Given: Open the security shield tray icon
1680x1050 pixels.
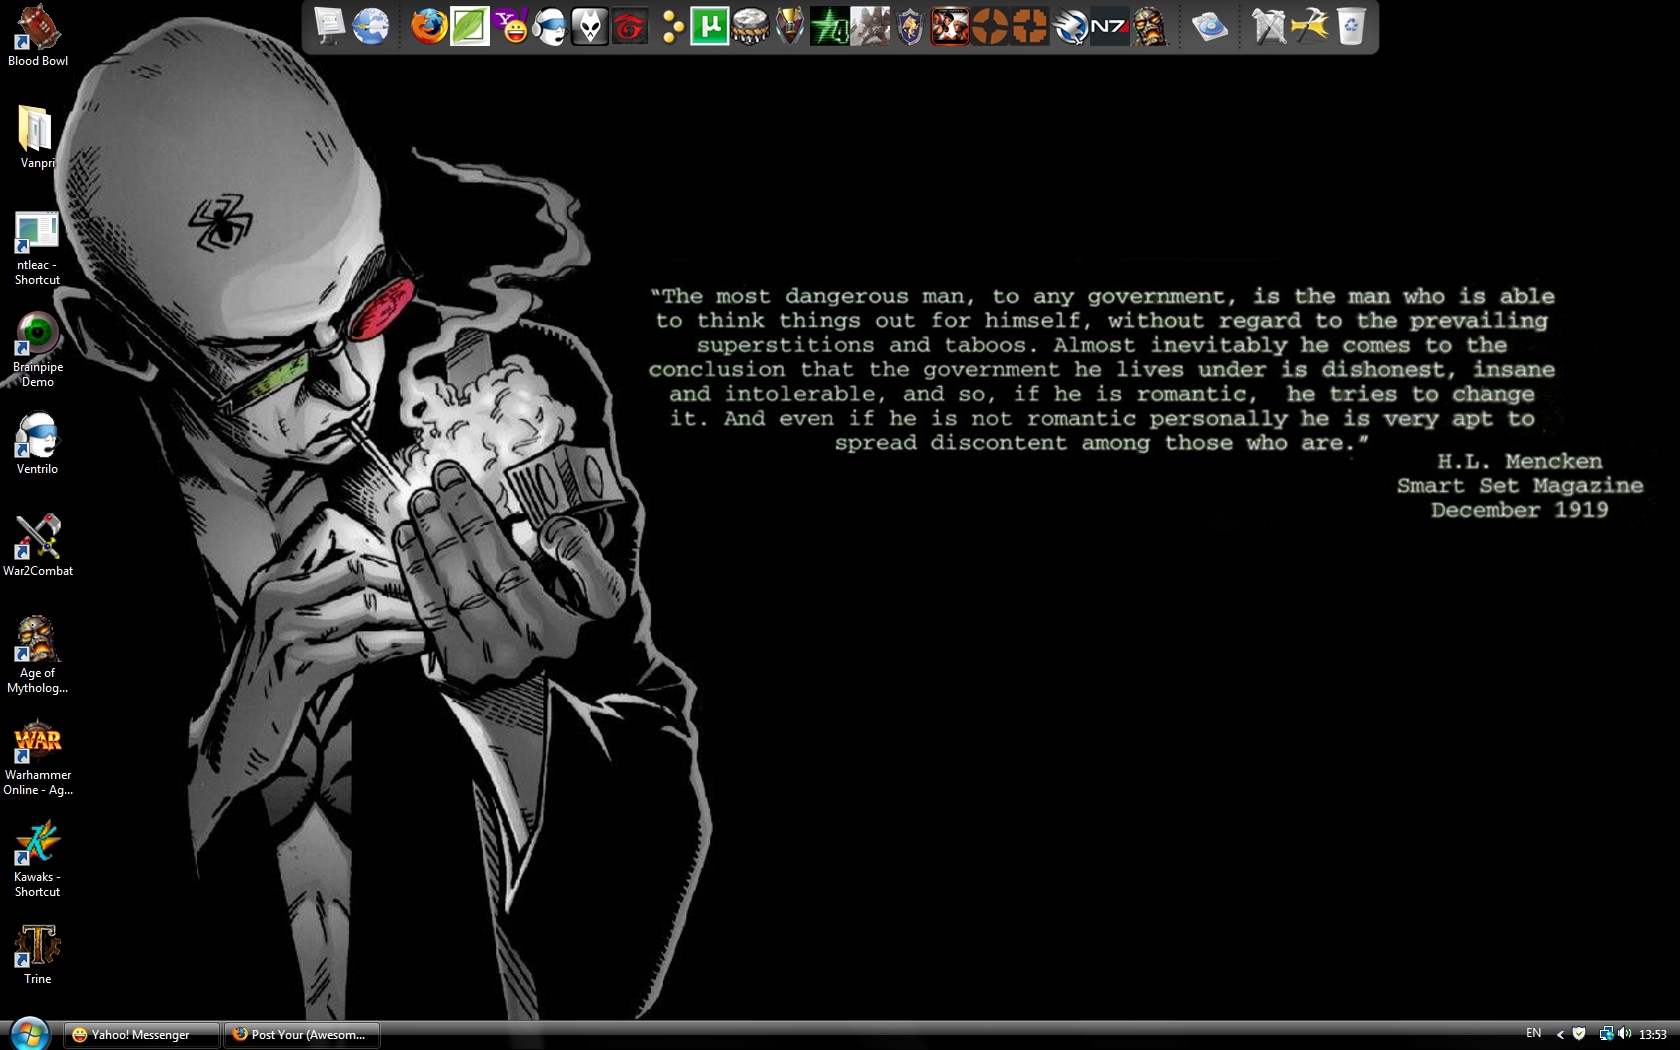Looking at the screenshot, I should click(1579, 1034).
